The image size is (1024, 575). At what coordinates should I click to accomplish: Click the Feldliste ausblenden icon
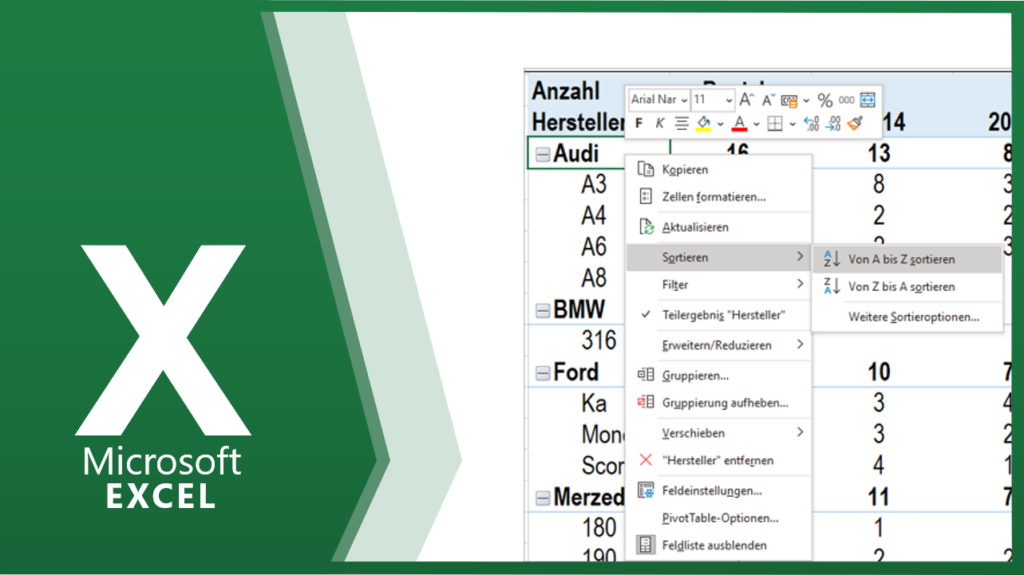click(645, 545)
